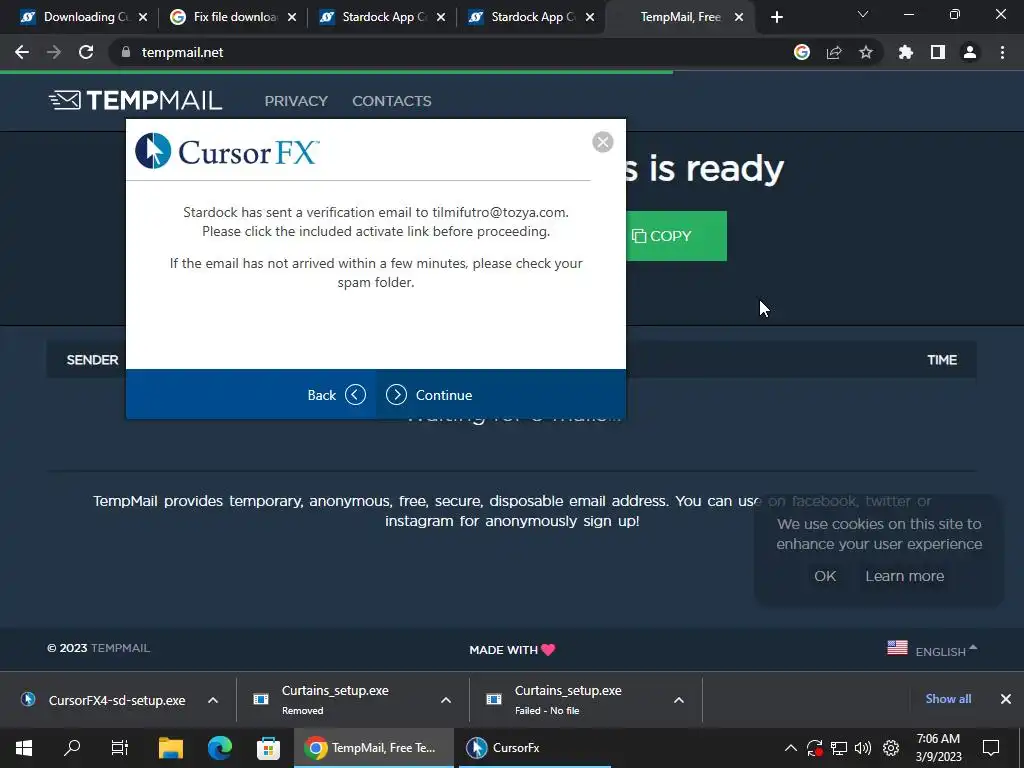Launch Microsoft Edge from the taskbar
Viewport: 1024px width, 768px height.
click(x=219, y=748)
